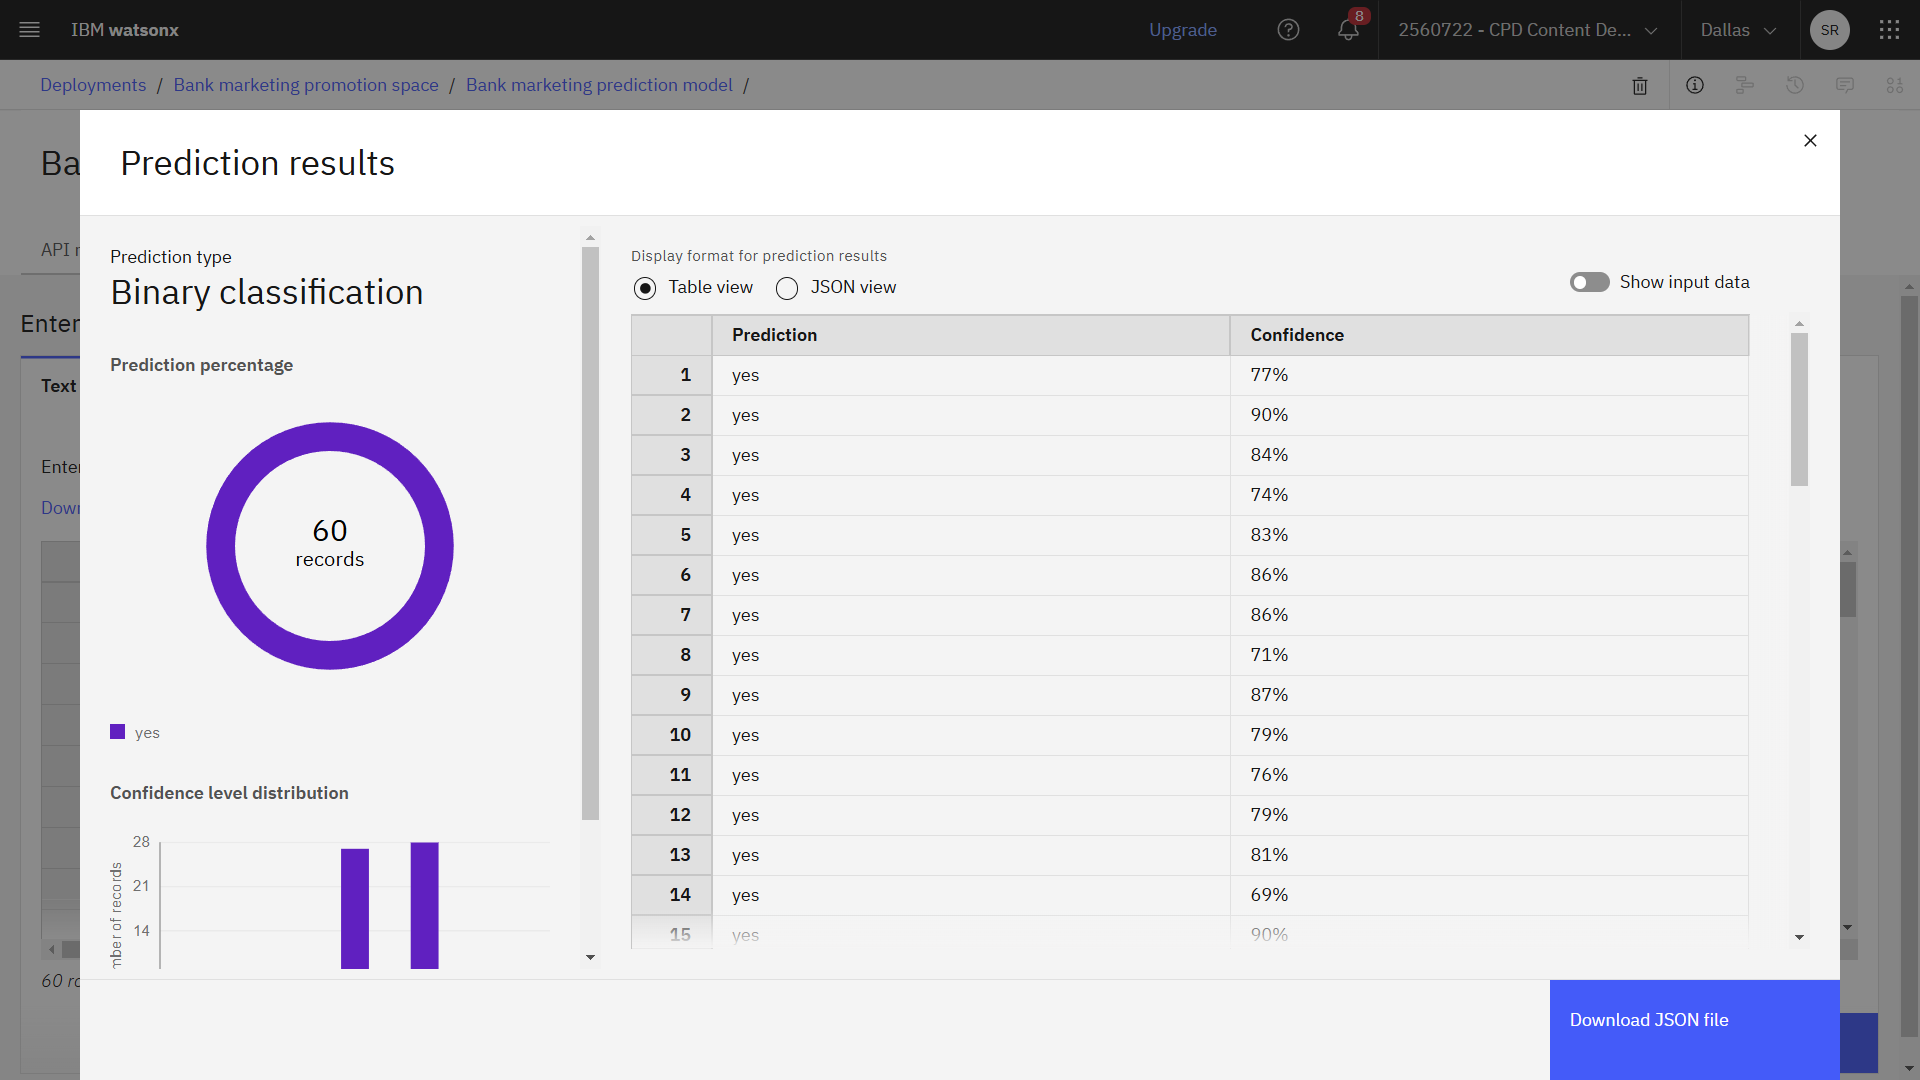This screenshot has width=1920, height=1080.
Task: Open the information panel icon
Action: coord(1695,86)
